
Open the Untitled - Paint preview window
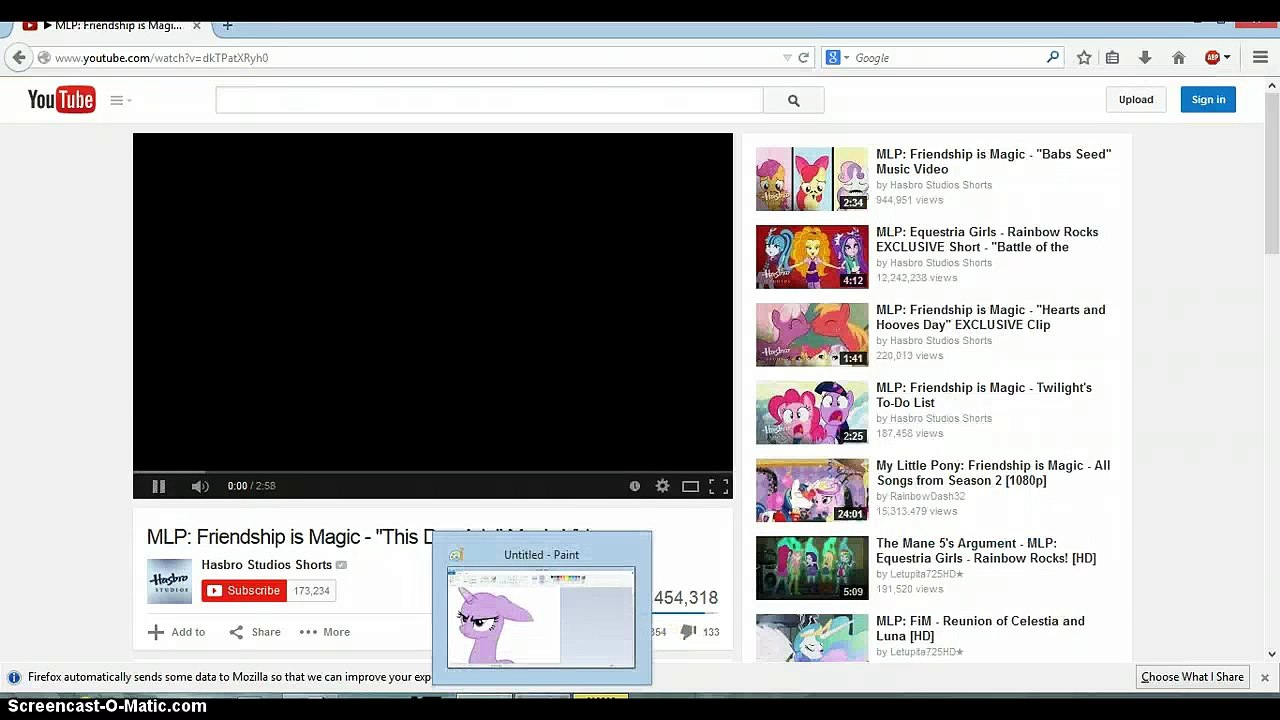[x=541, y=609]
